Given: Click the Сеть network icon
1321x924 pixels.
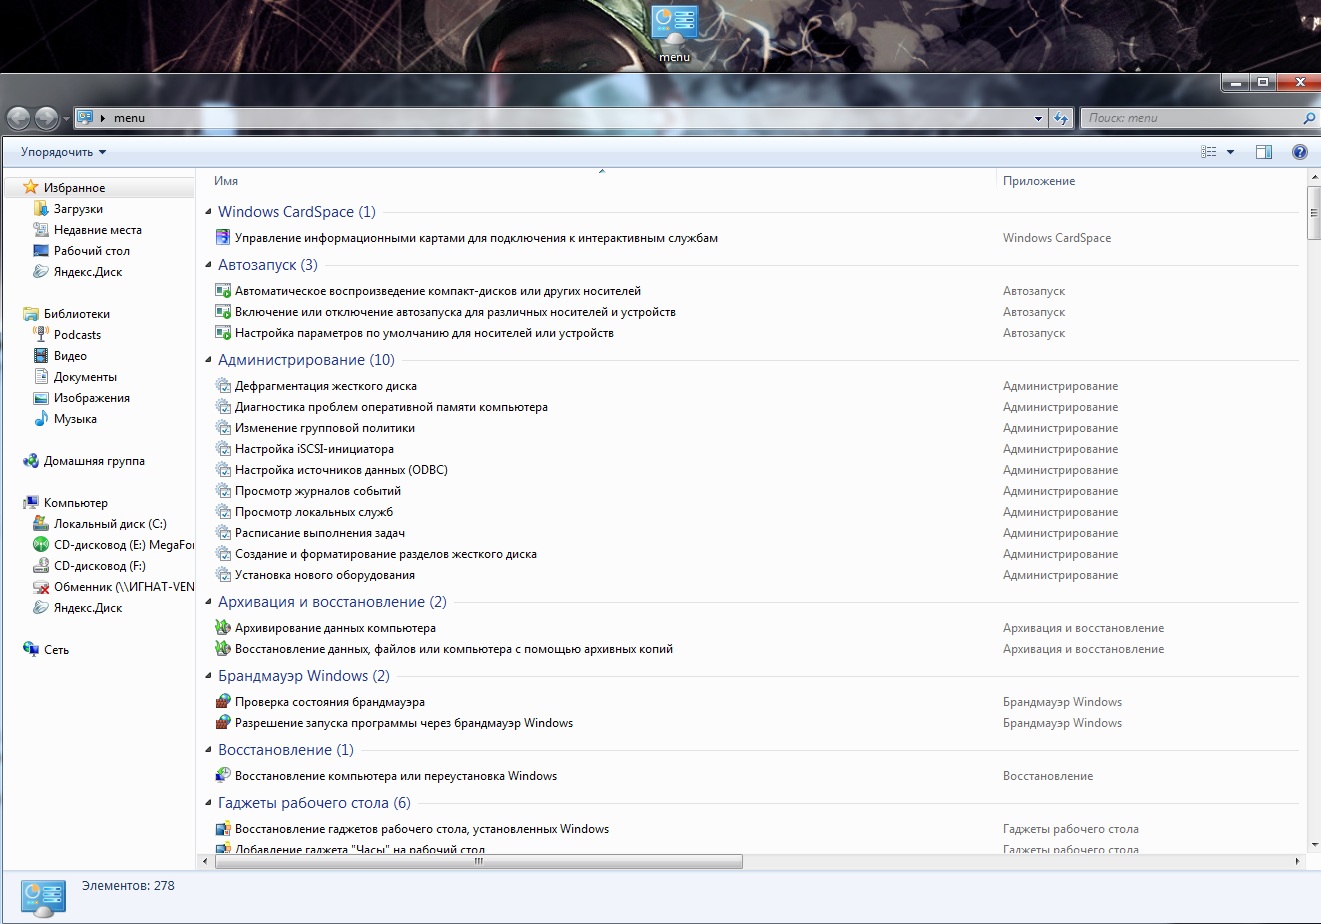Looking at the screenshot, I should point(31,650).
